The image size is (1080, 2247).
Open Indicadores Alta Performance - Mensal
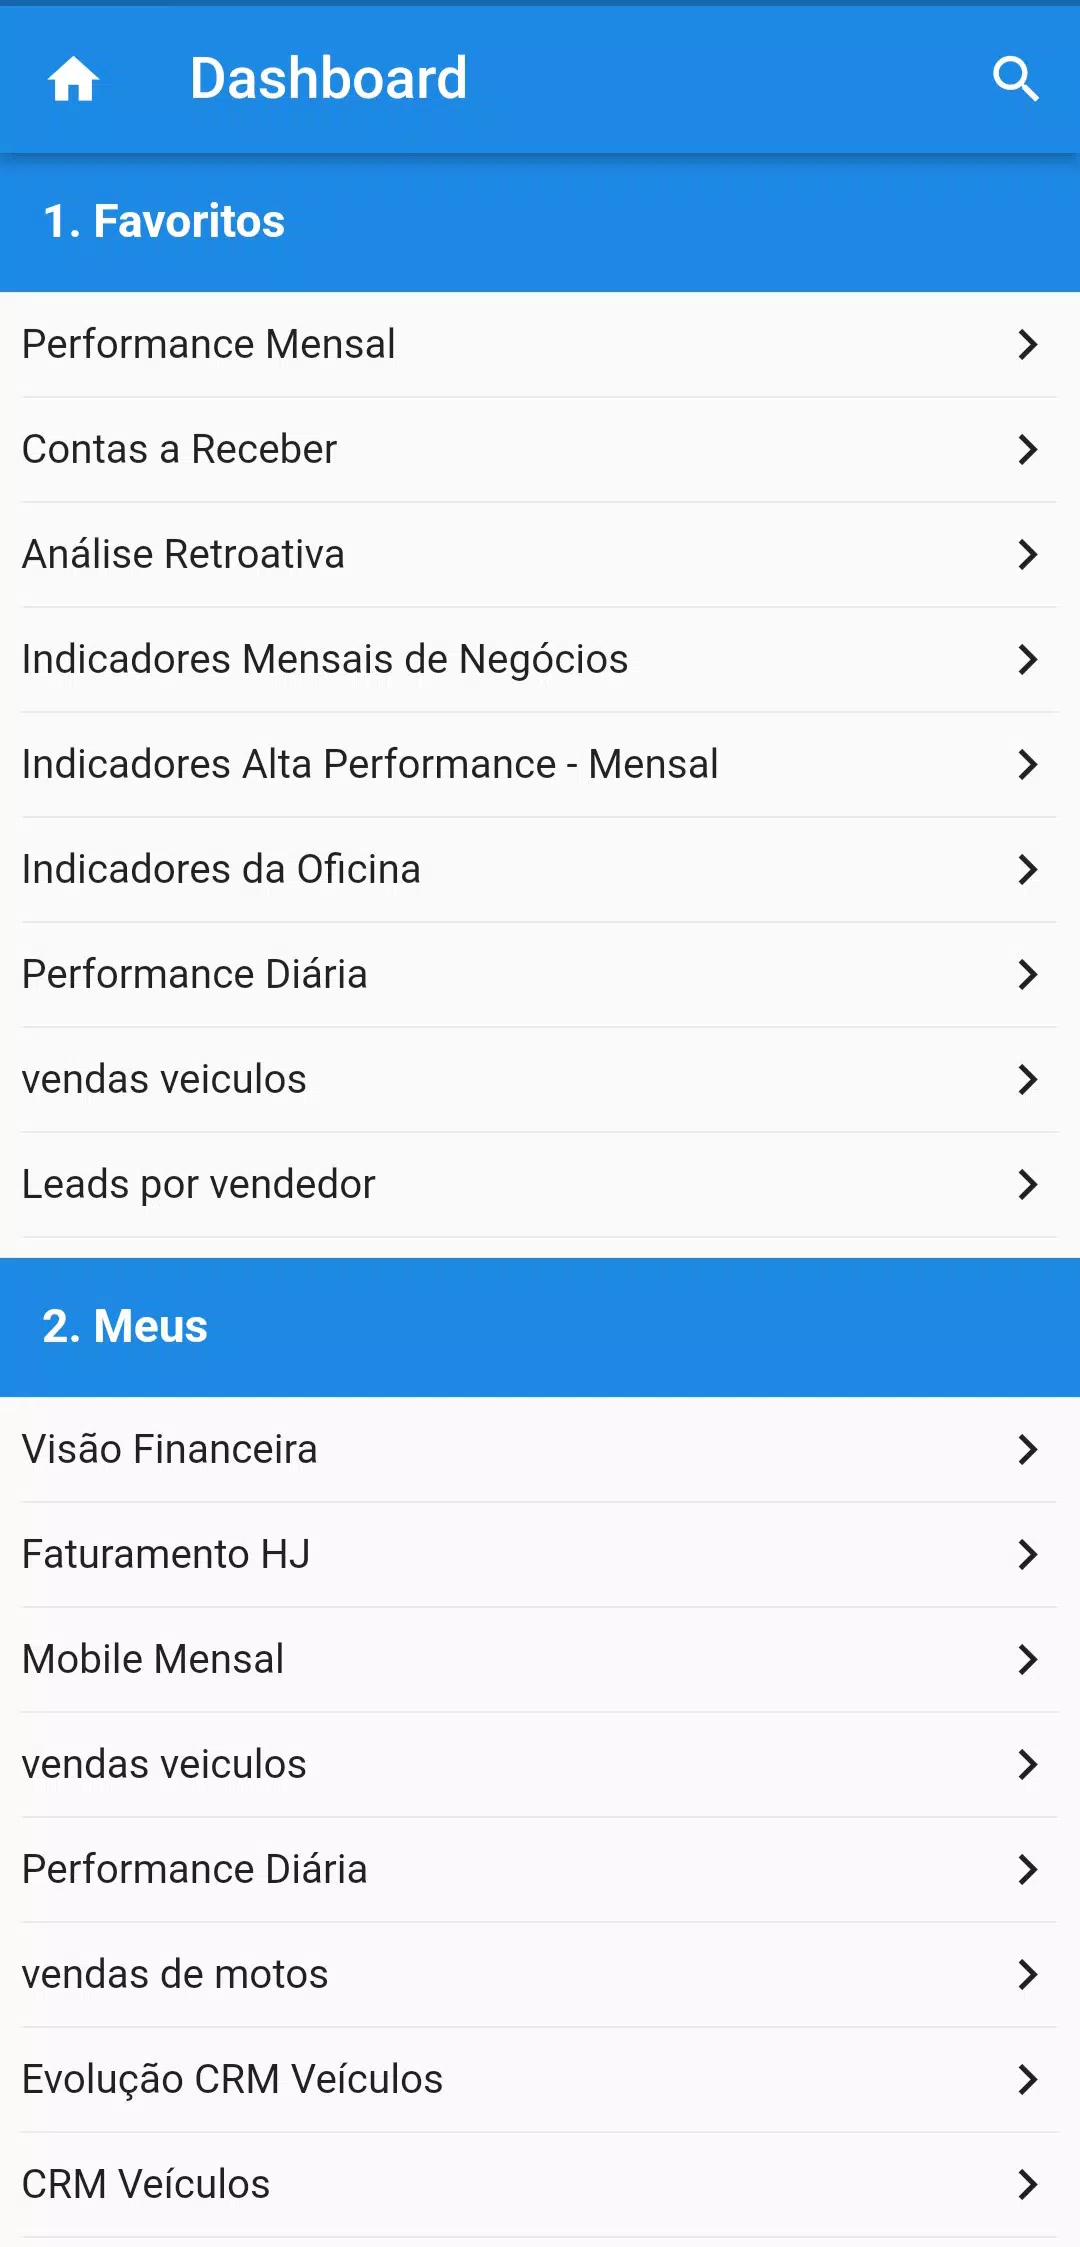click(540, 765)
